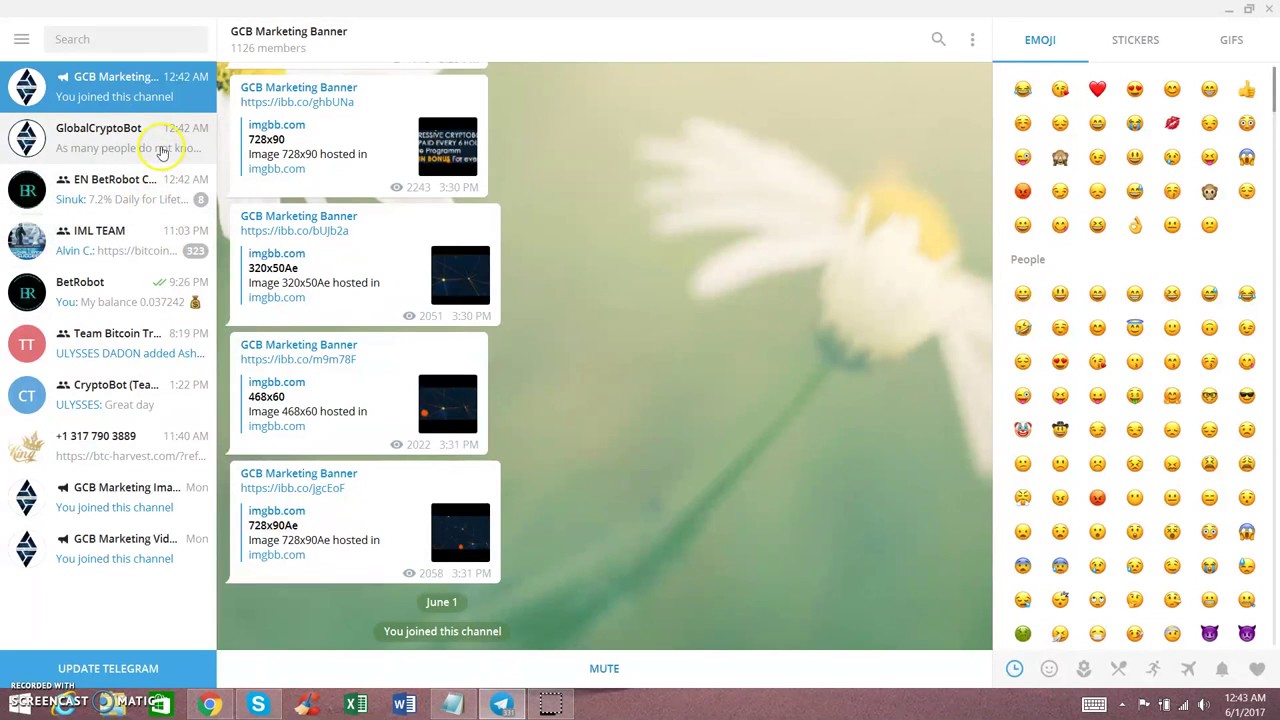
Task: Open the CryptoBot (Tea... group chat
Action: 108,394
